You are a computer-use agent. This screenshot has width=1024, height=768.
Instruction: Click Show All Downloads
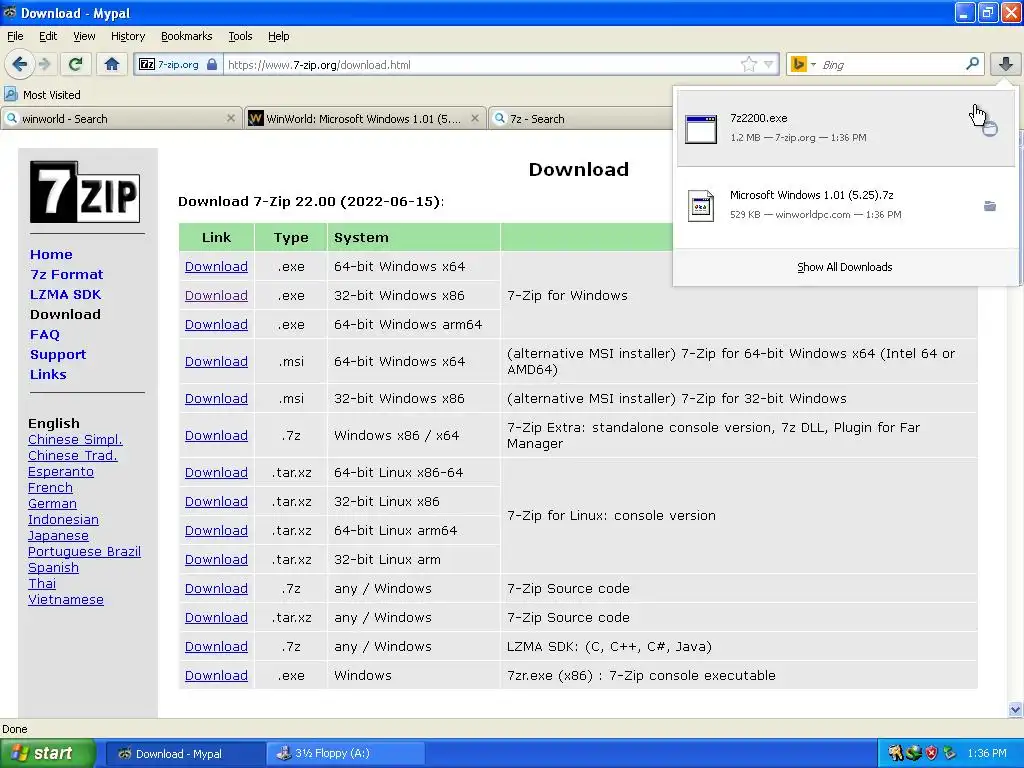(844, 267)
